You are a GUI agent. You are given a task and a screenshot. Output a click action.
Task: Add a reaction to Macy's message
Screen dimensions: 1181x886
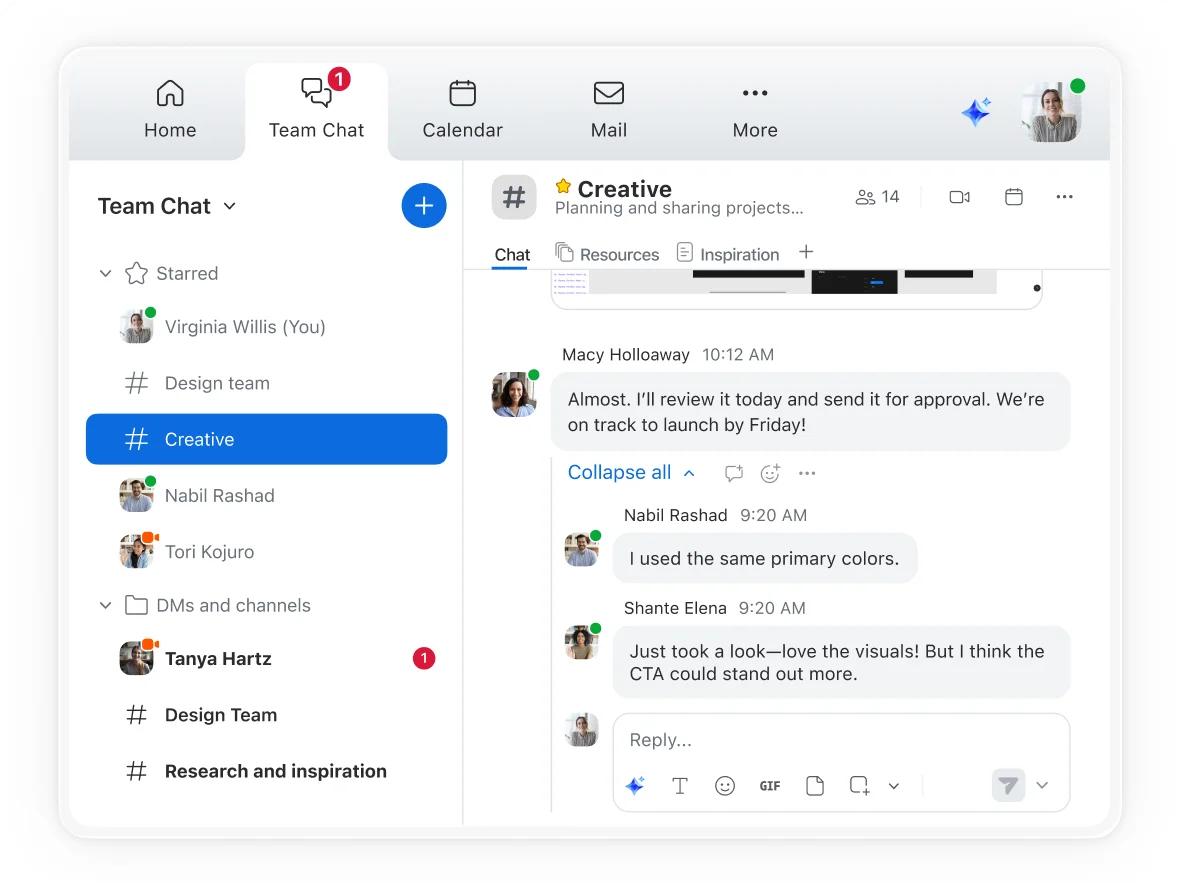[x=770, y=473]
